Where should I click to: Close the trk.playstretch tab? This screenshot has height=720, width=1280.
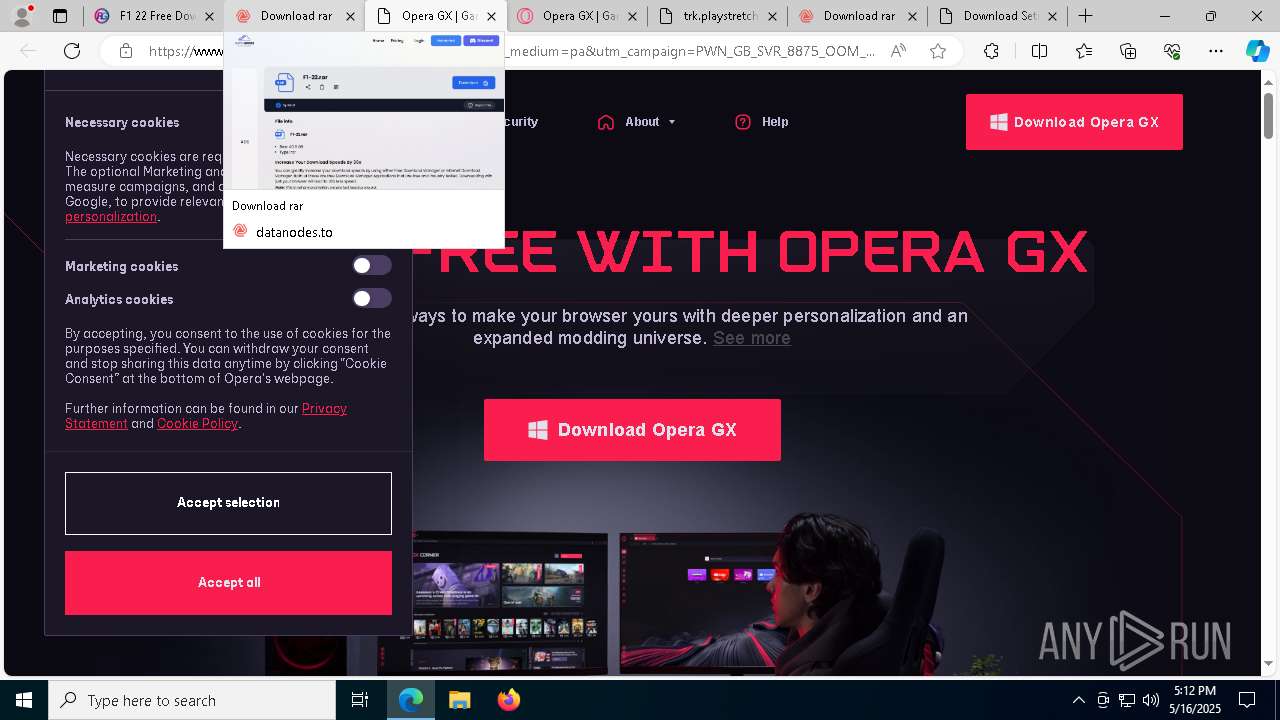[771, 16]
